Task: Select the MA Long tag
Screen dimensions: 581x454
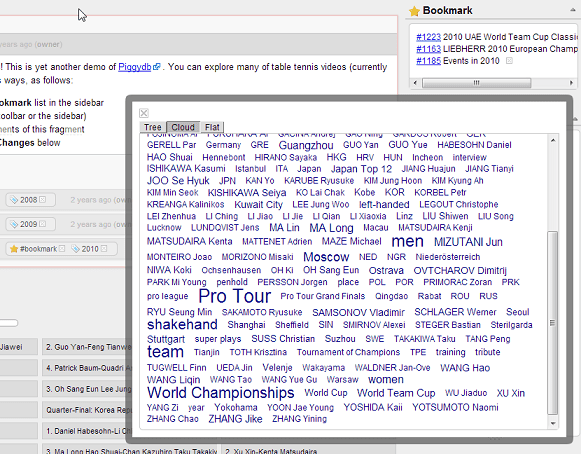Action: pyautogui.click(x=331, y=228)
